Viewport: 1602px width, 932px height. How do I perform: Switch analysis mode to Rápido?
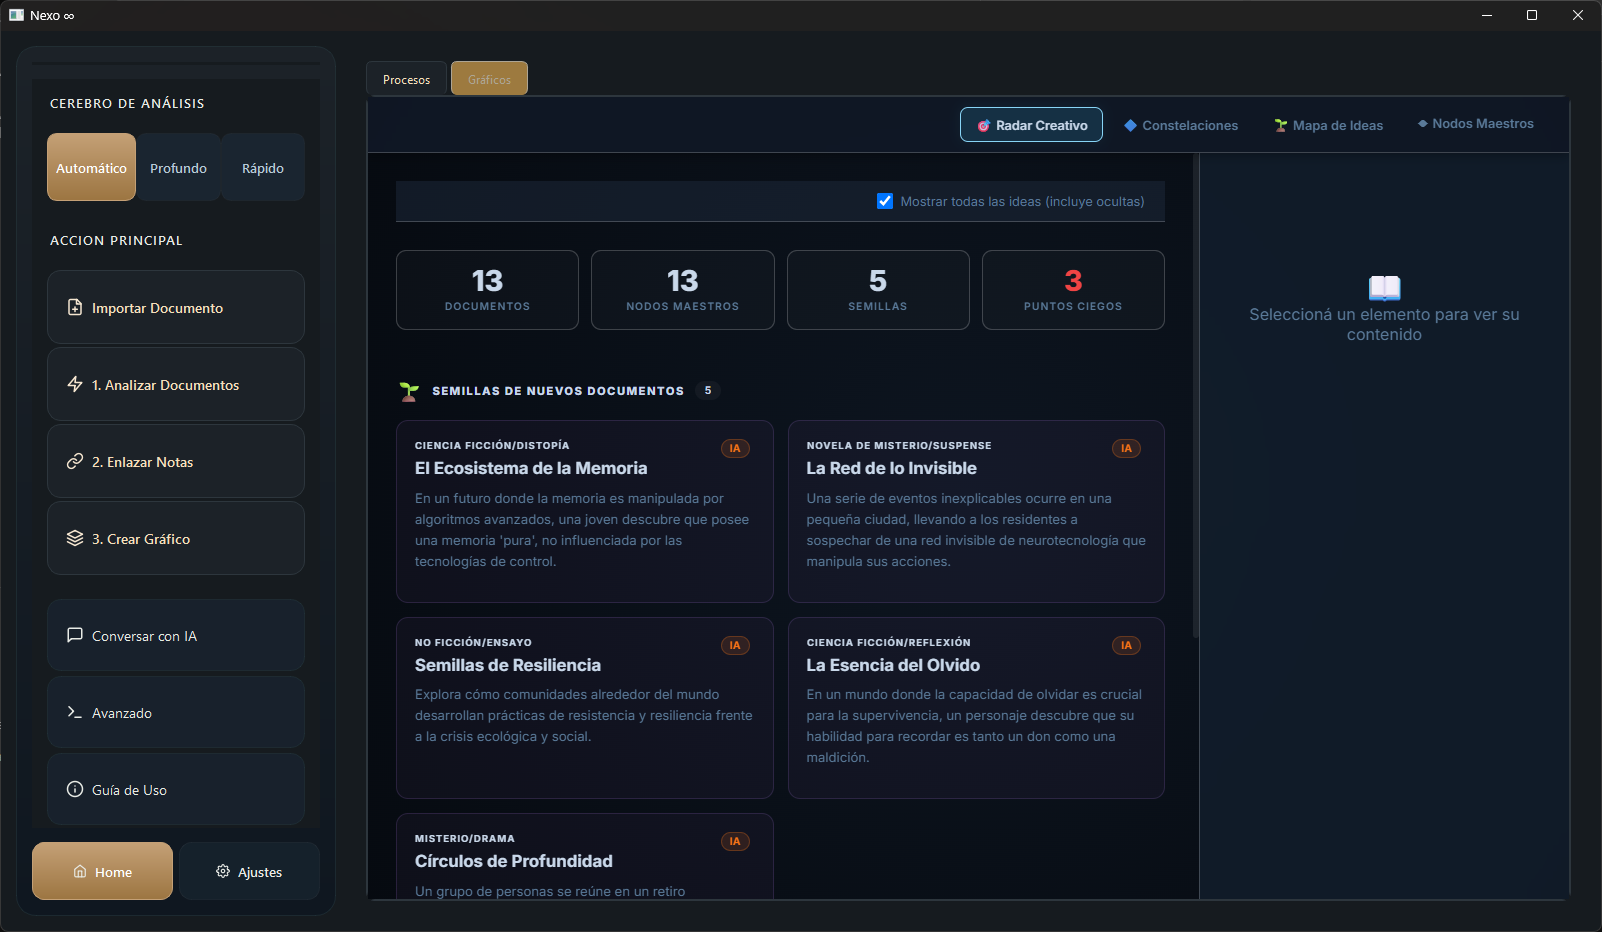[263, 167]
